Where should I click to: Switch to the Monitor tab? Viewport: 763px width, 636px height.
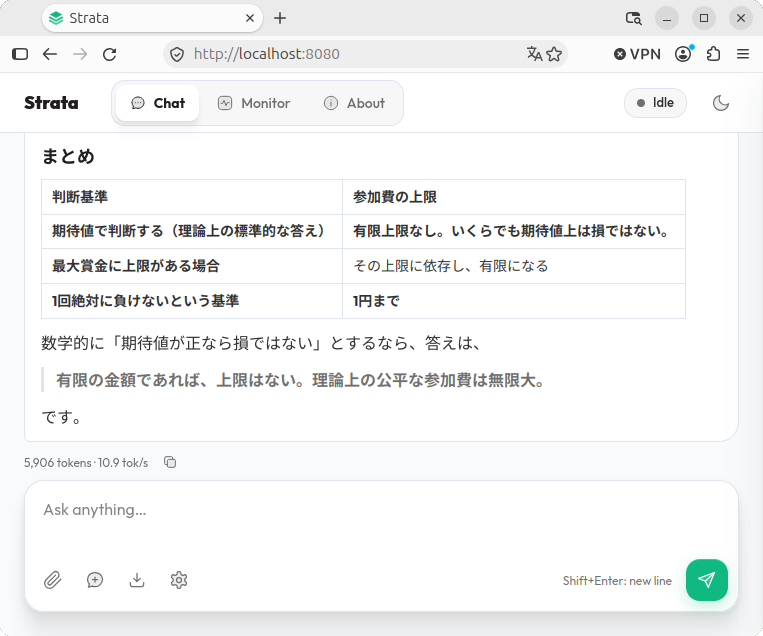(x=254, y=103)
